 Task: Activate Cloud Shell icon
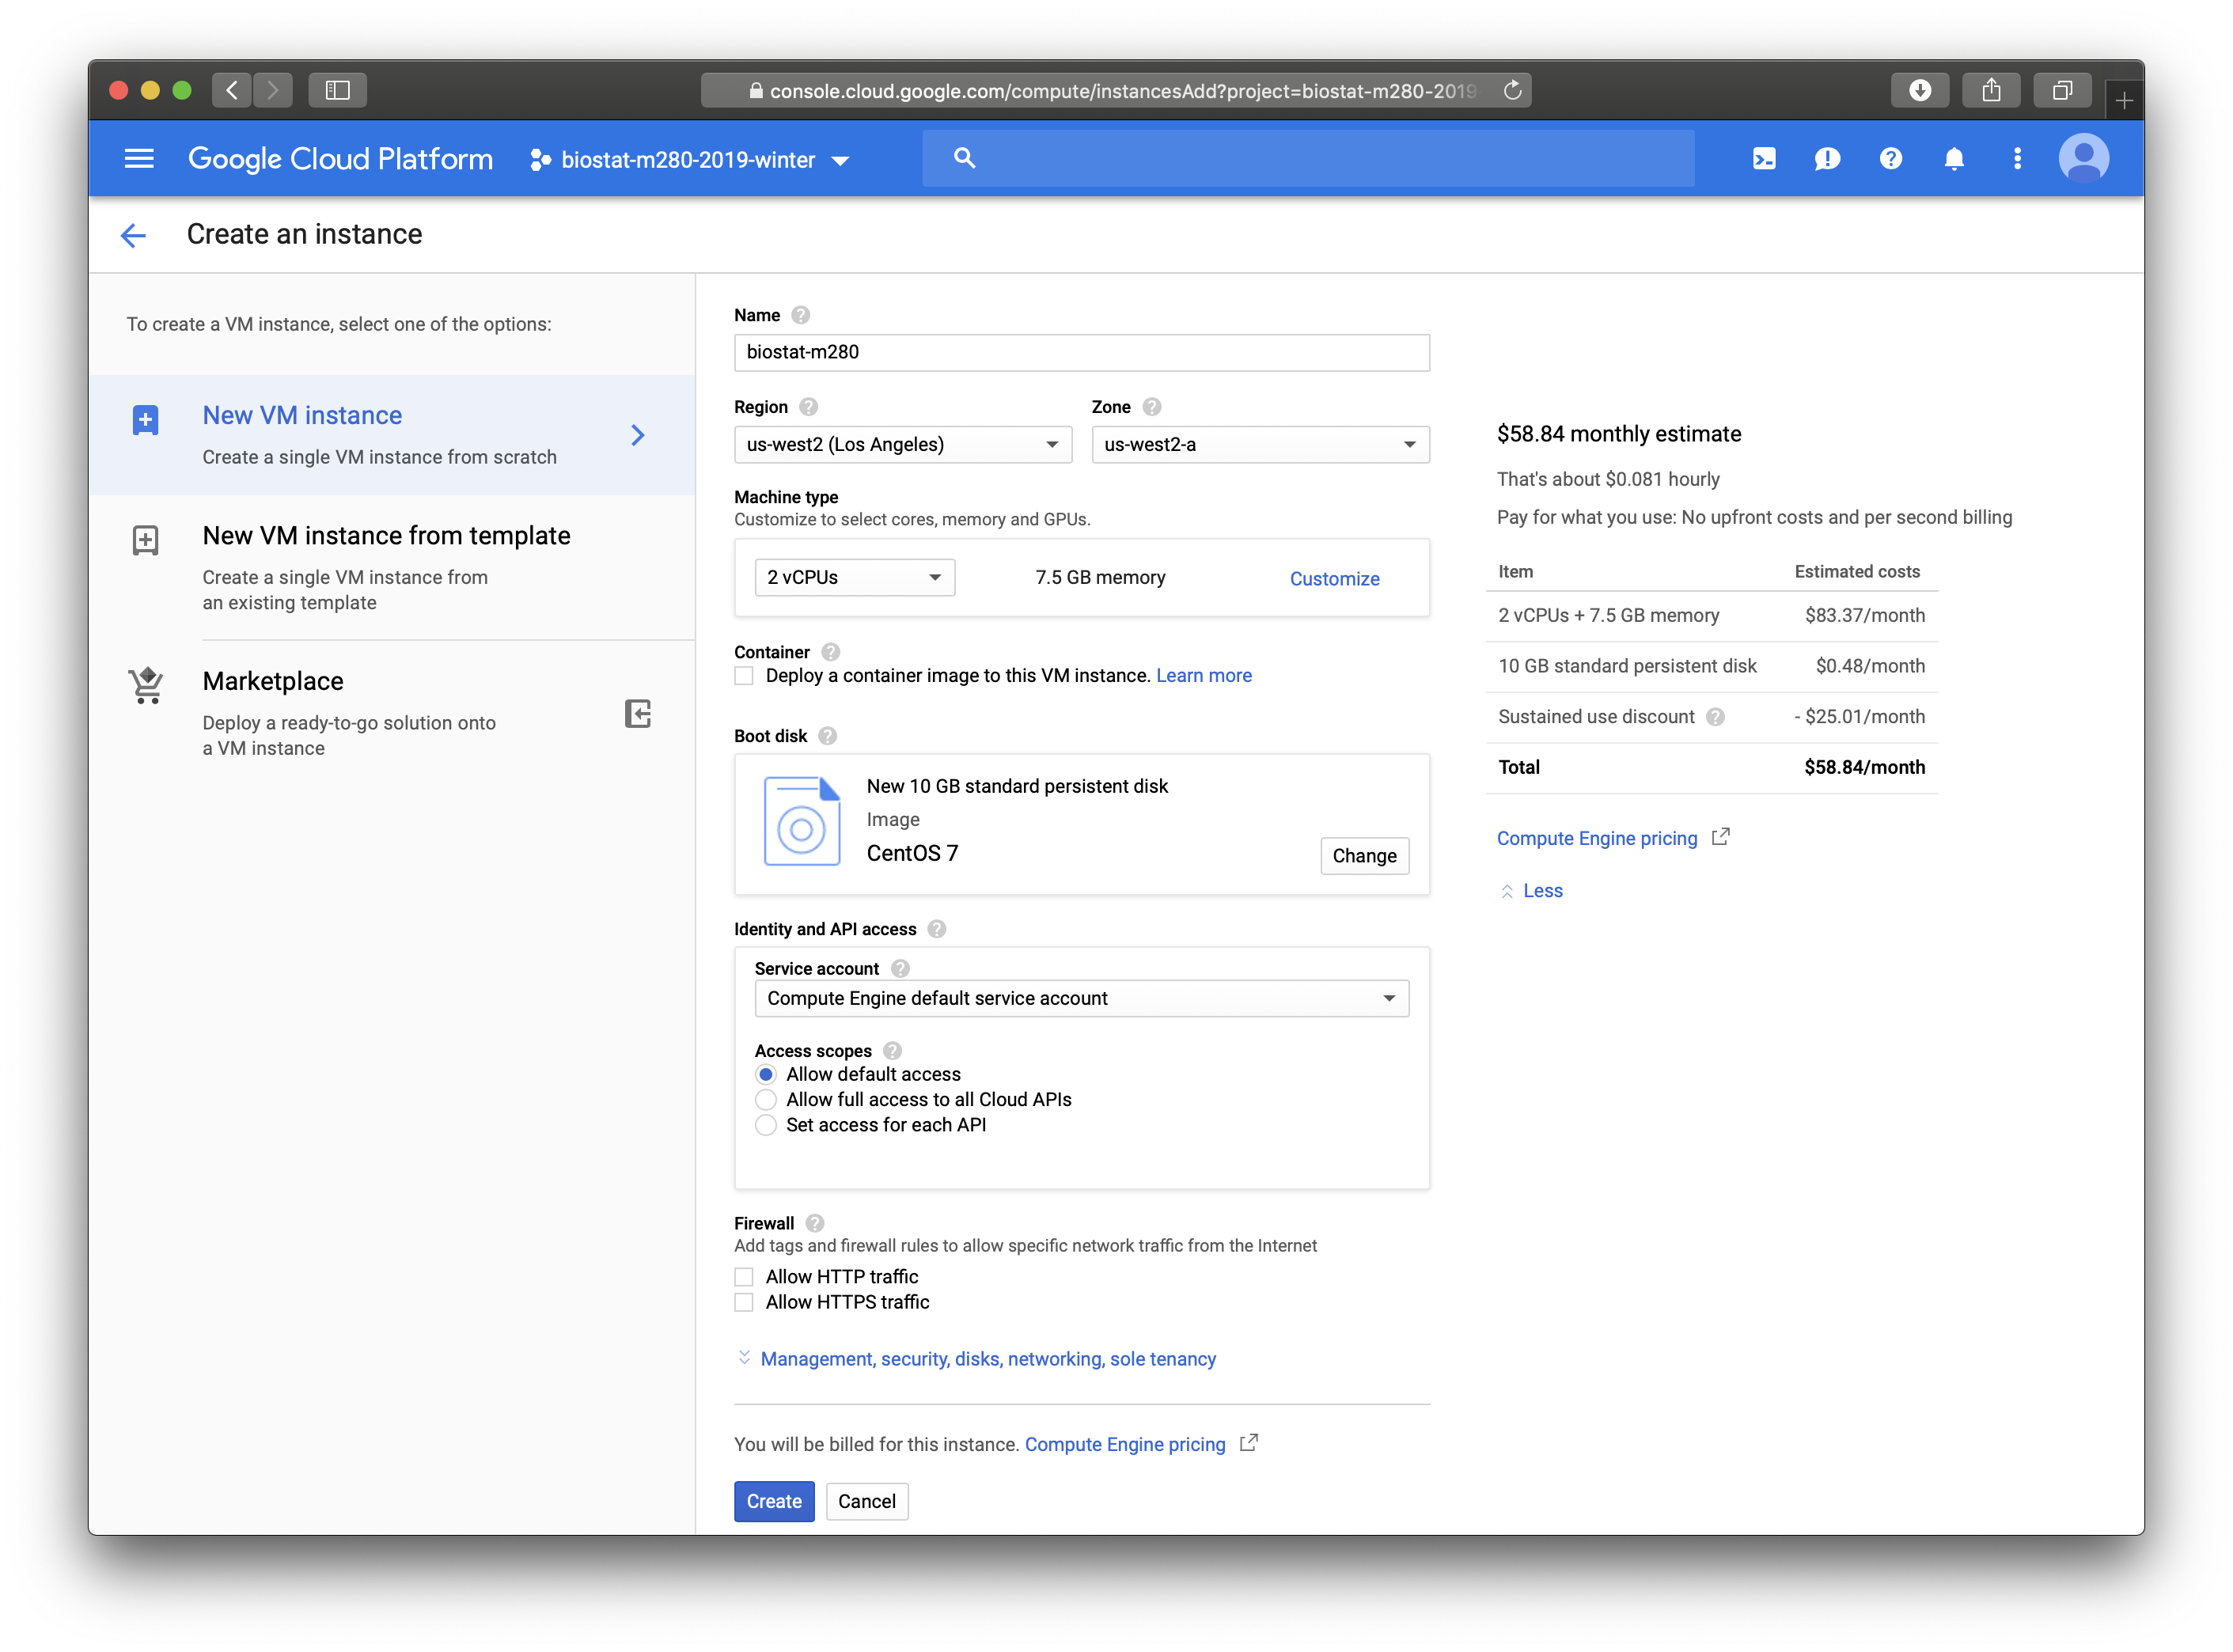click(x=1764, y=159)
